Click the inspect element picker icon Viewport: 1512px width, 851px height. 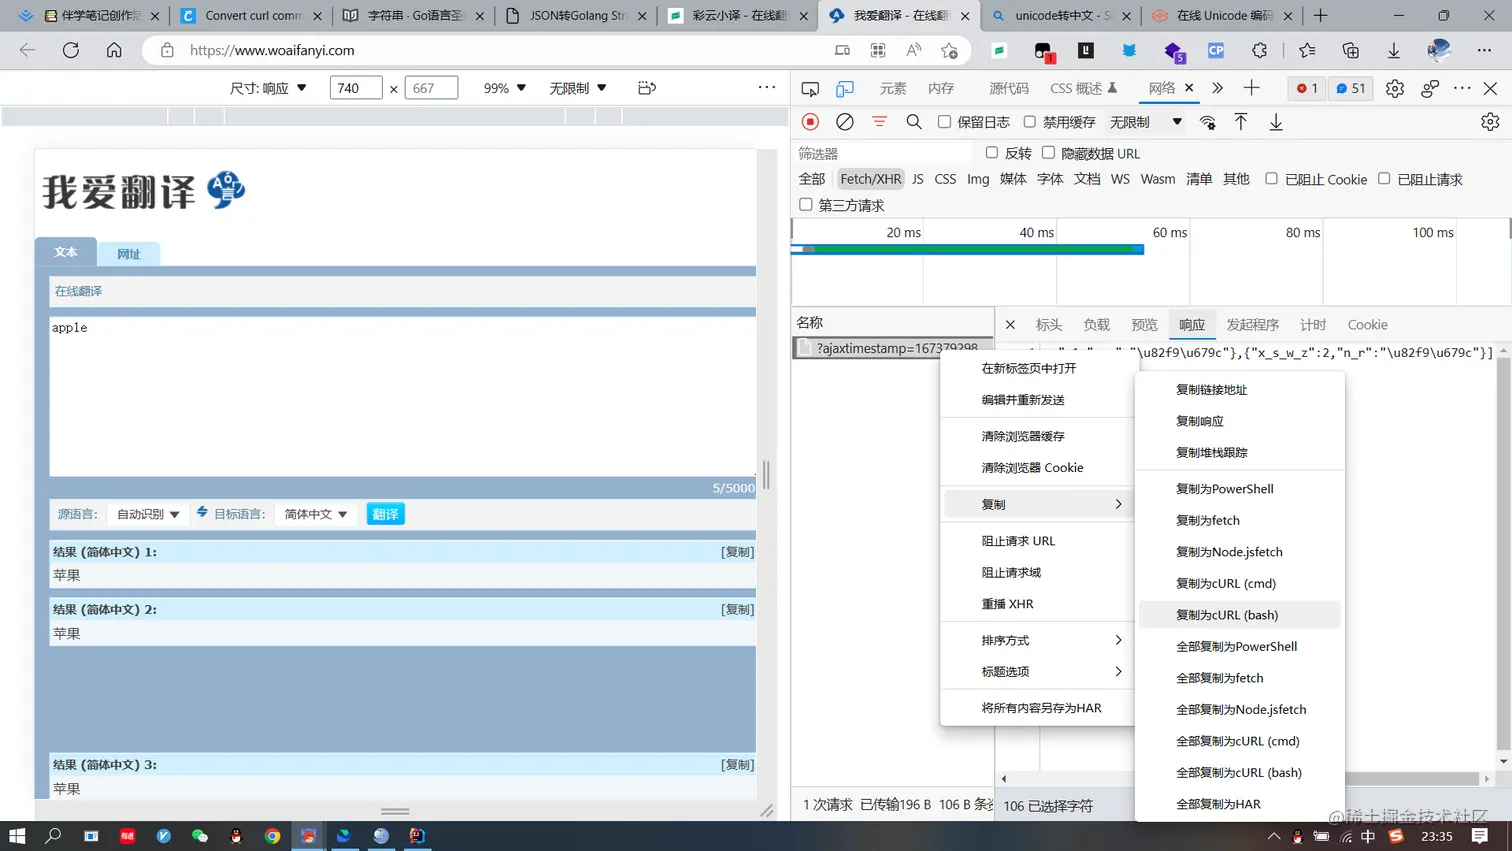tap(810, 89)
